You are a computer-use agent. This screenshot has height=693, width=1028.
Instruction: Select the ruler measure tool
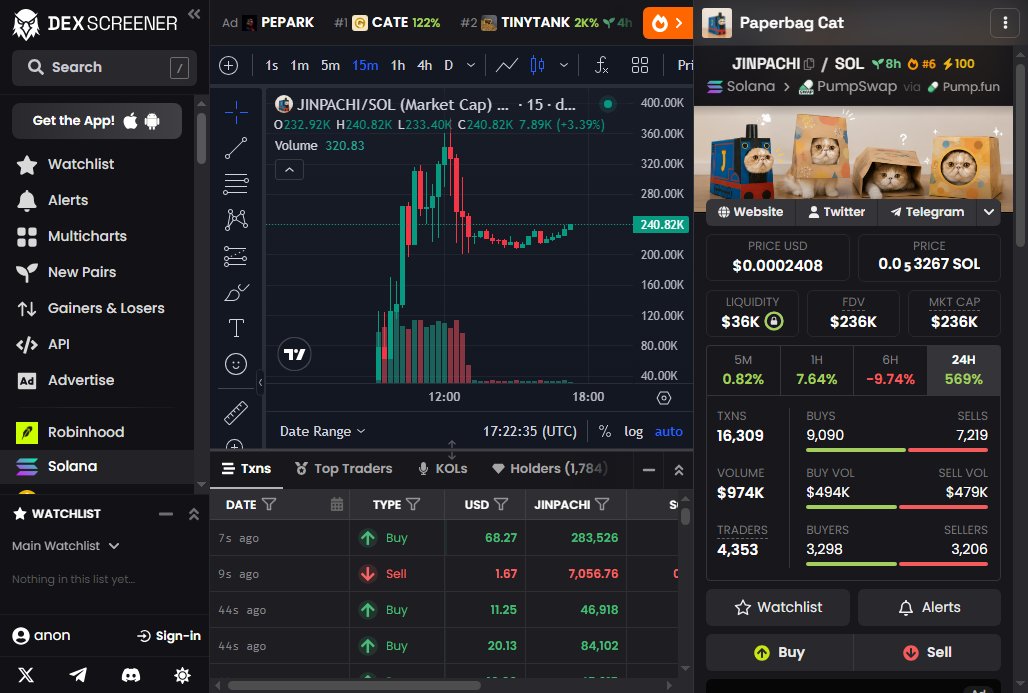click(236, 412)
